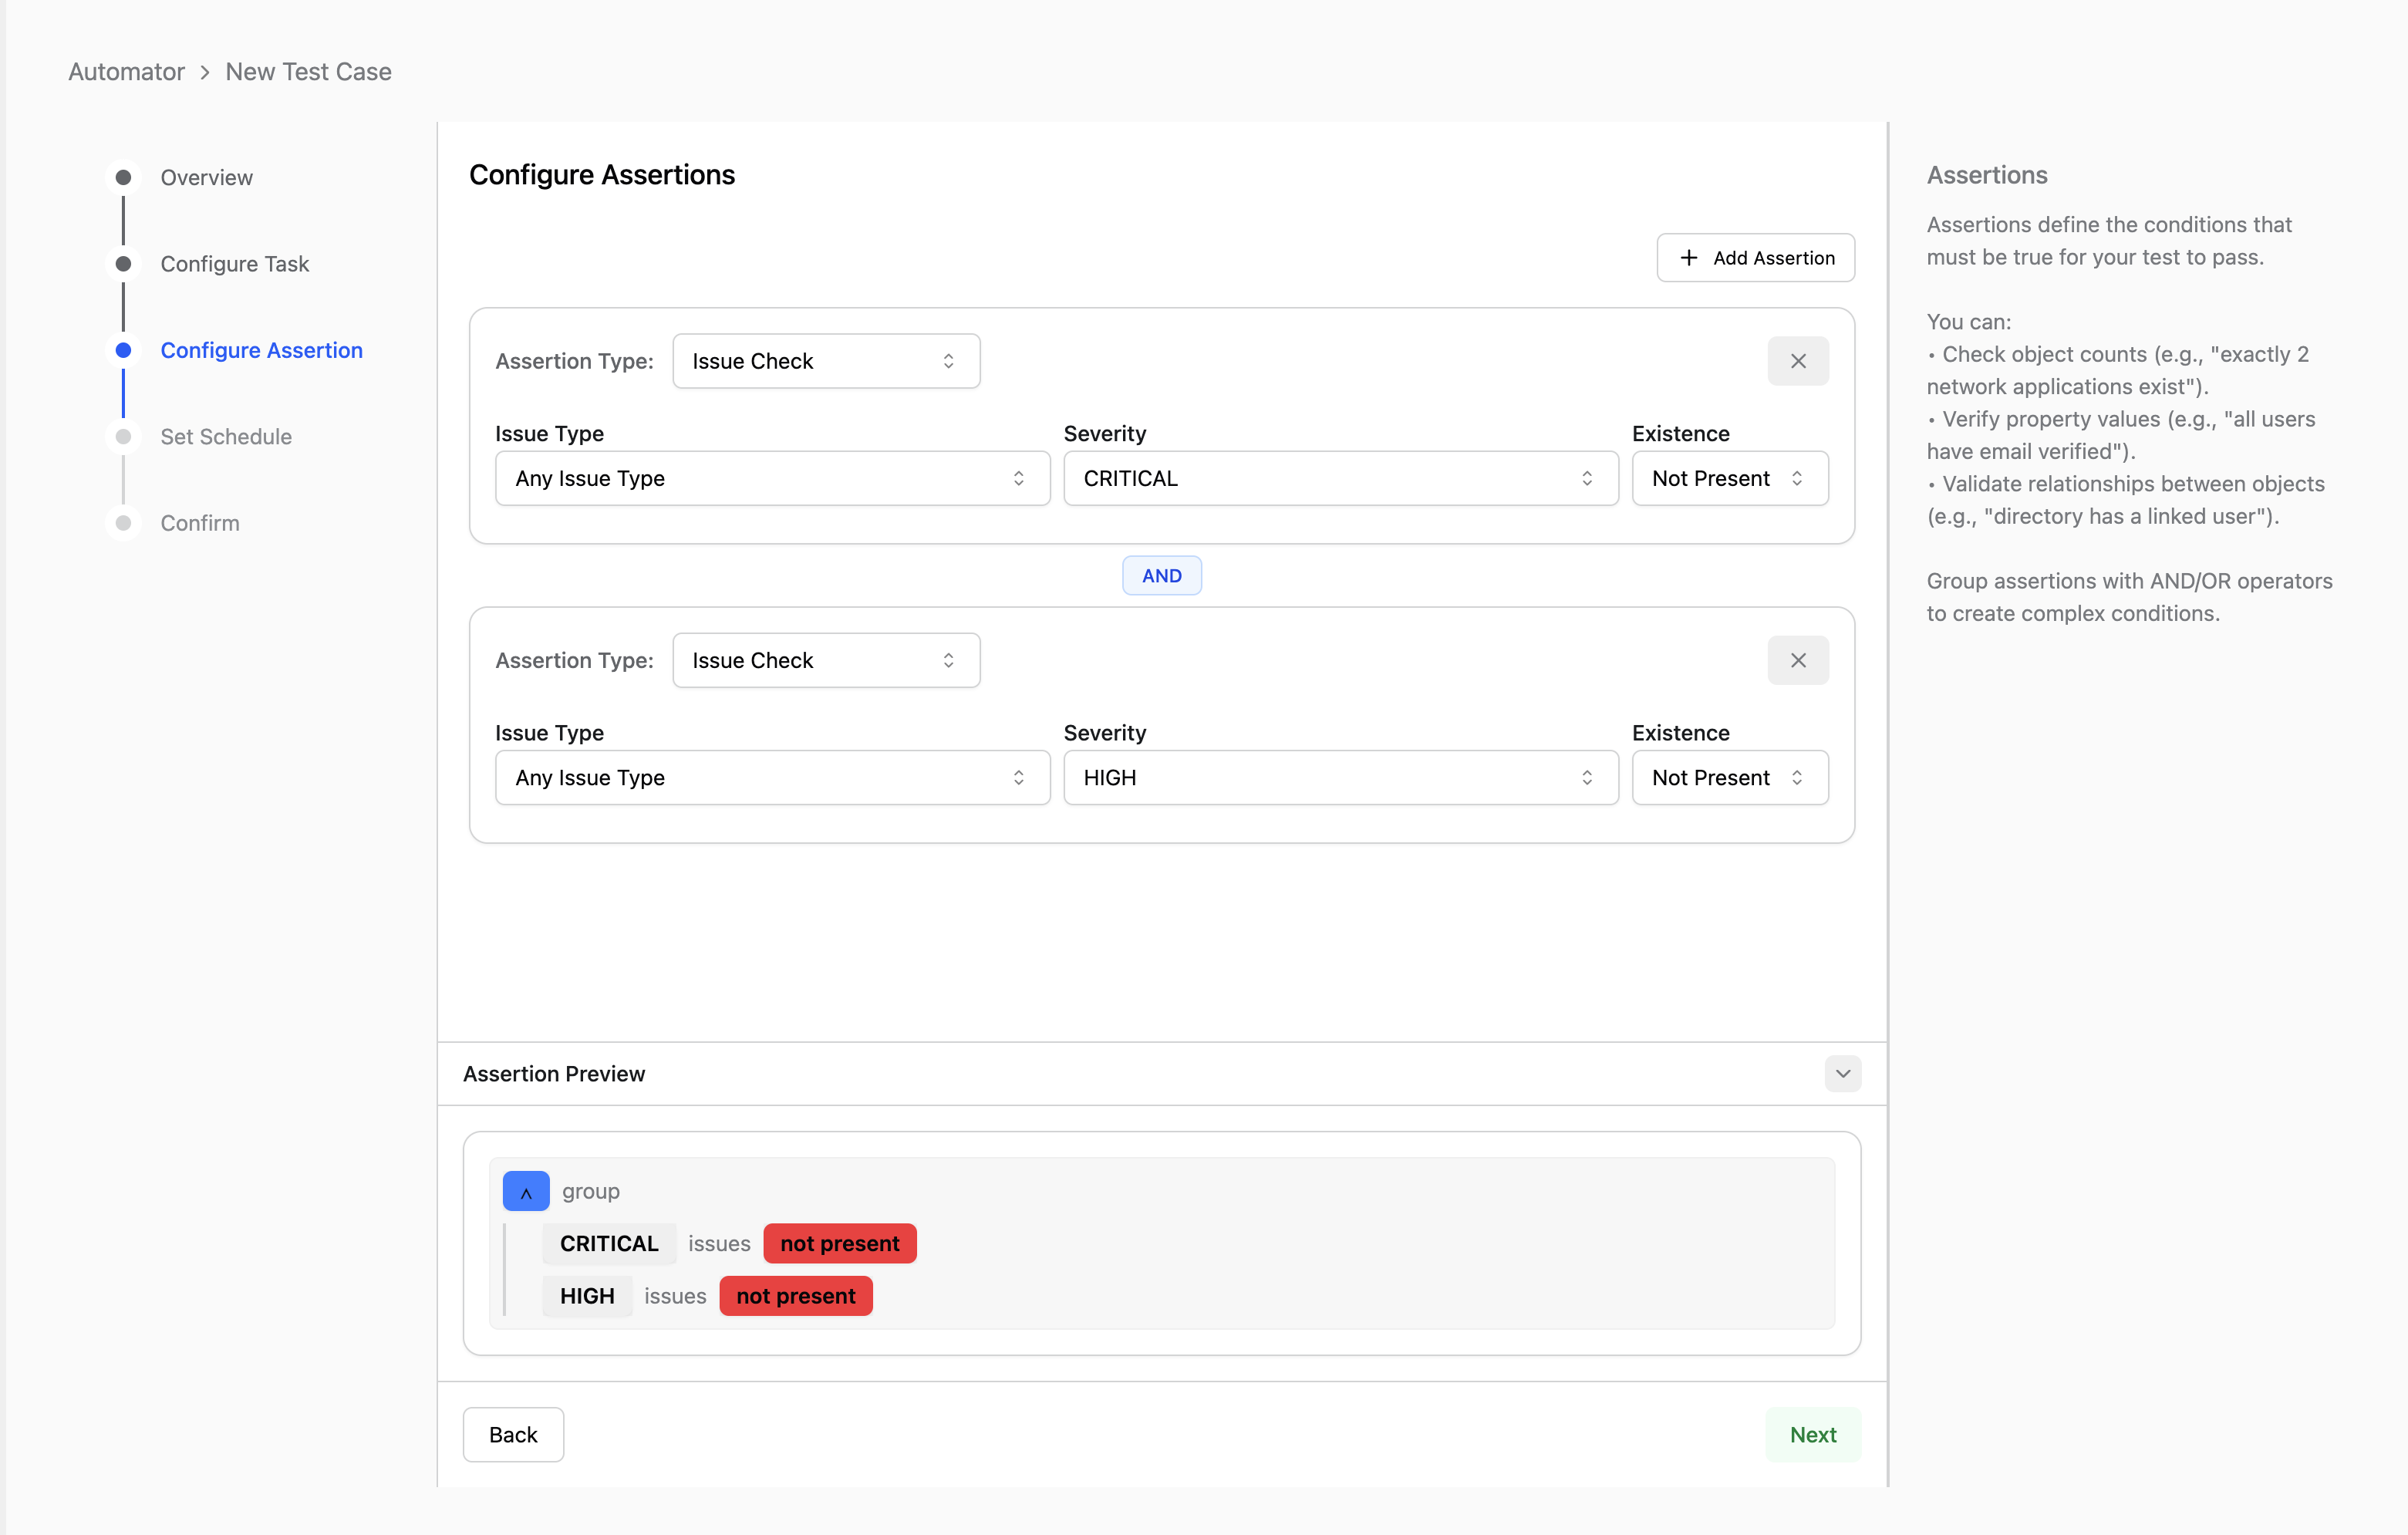The height and width of the screenshot is (1535, 2408).
Task: Go to the Configure Assertion step
Action: point(261,350)
